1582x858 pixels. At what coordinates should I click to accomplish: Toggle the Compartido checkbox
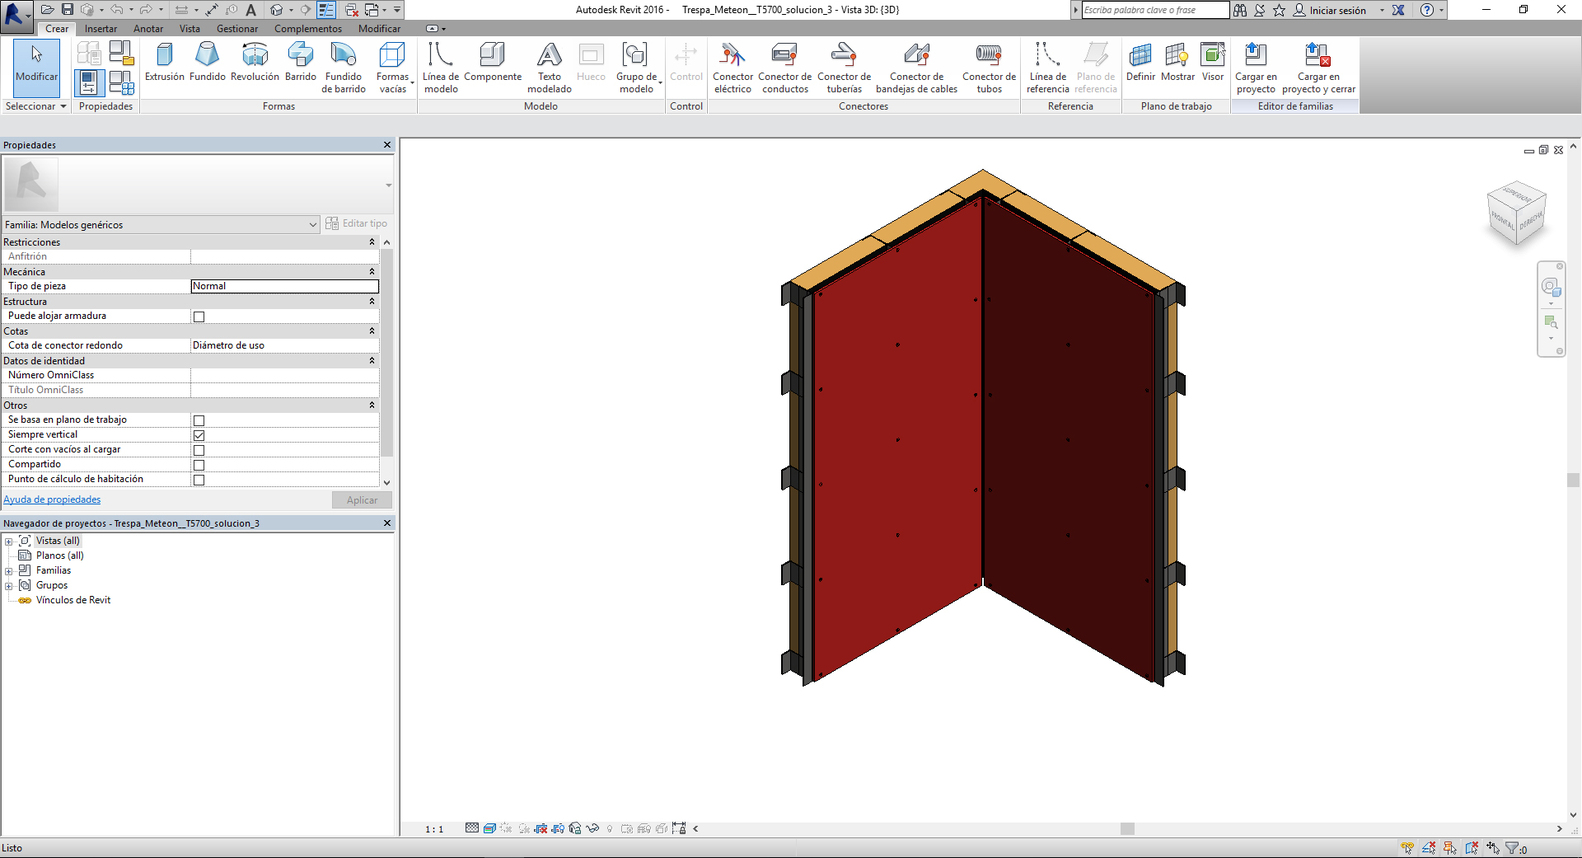coord(199,465)
